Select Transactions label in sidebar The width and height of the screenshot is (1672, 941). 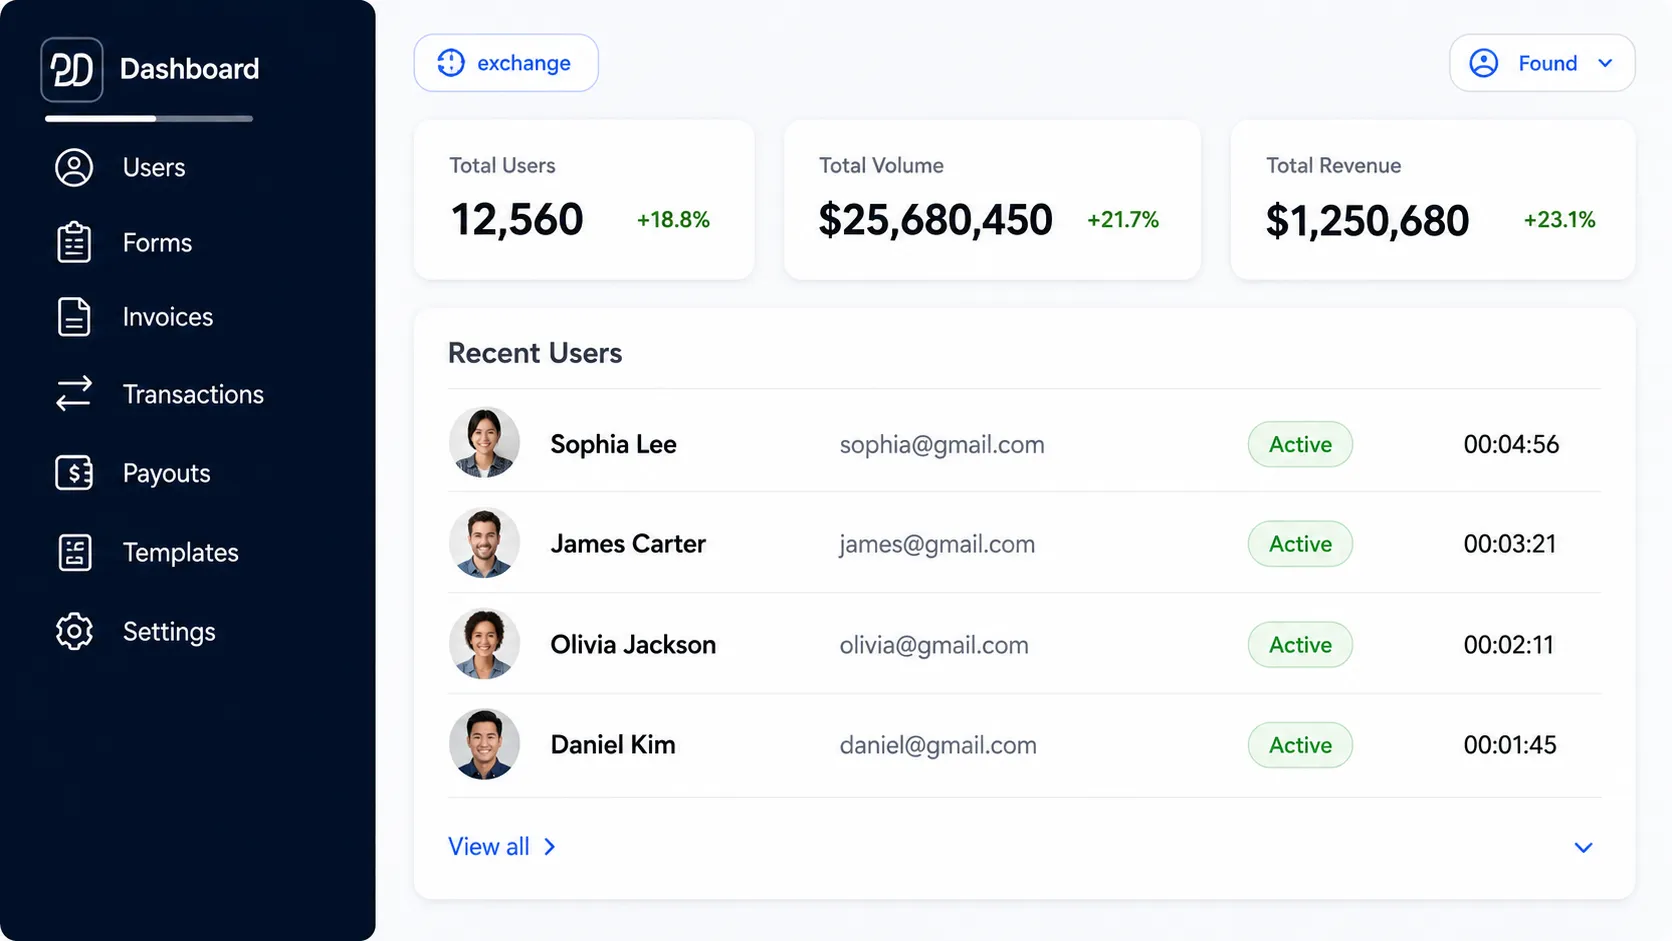193,394
